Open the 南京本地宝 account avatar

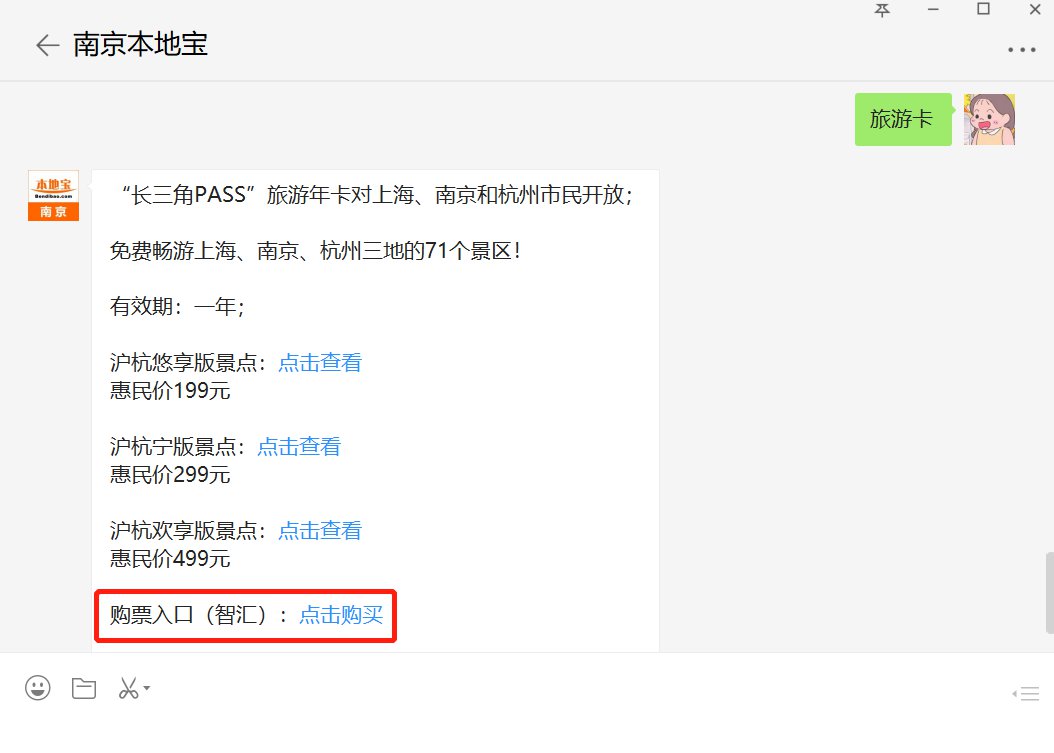coord(53,195)
